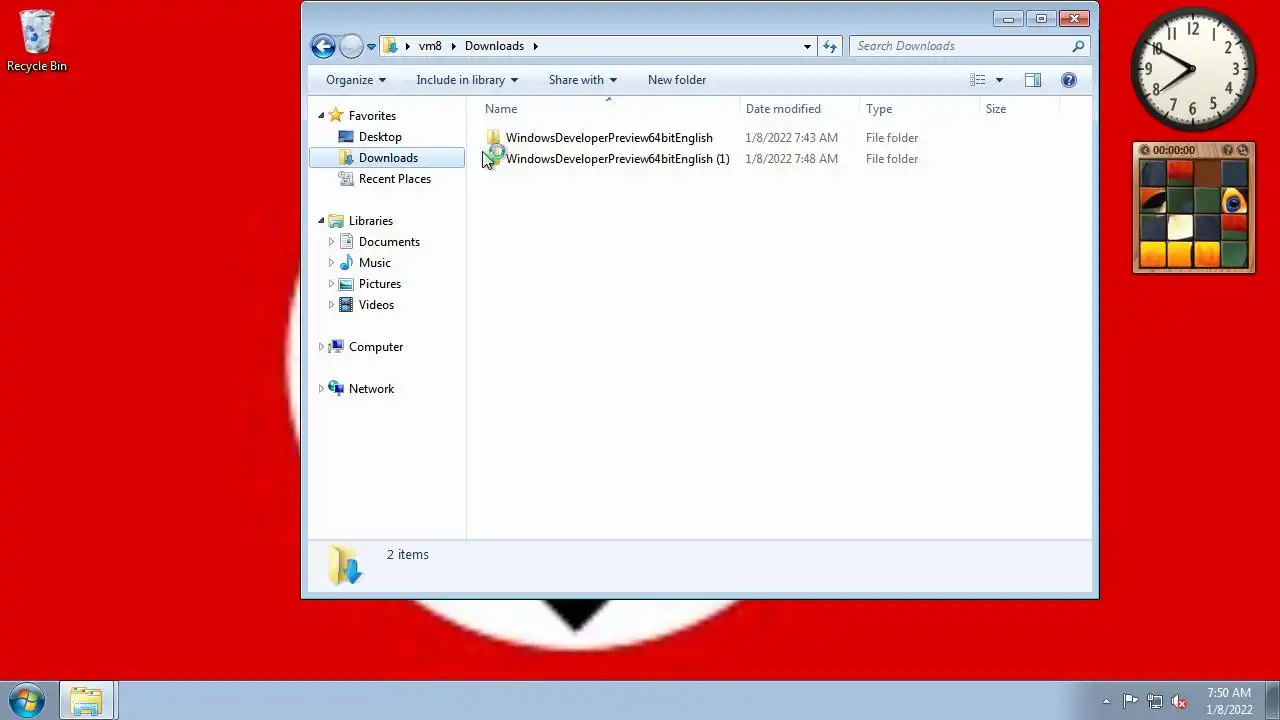Open the Videos library
Viewport: 1280px width, 720px height.
(x=376, y=305)
